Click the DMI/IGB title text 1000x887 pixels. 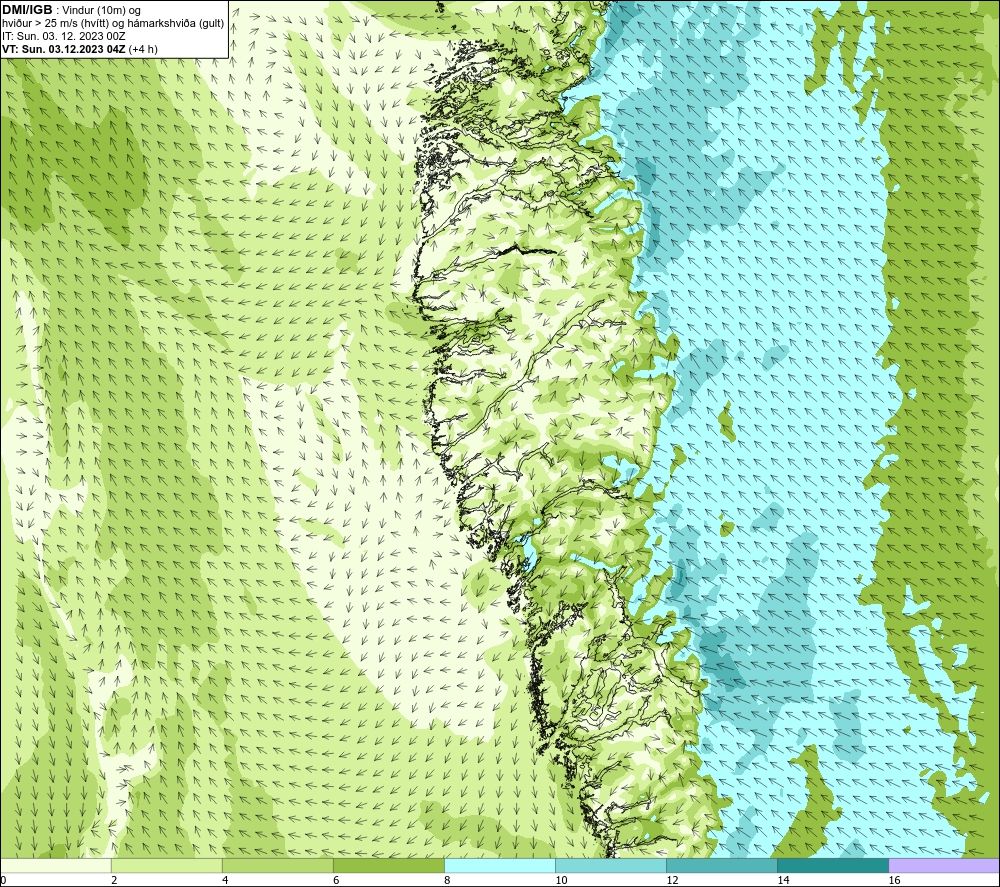tap(27, 10)
